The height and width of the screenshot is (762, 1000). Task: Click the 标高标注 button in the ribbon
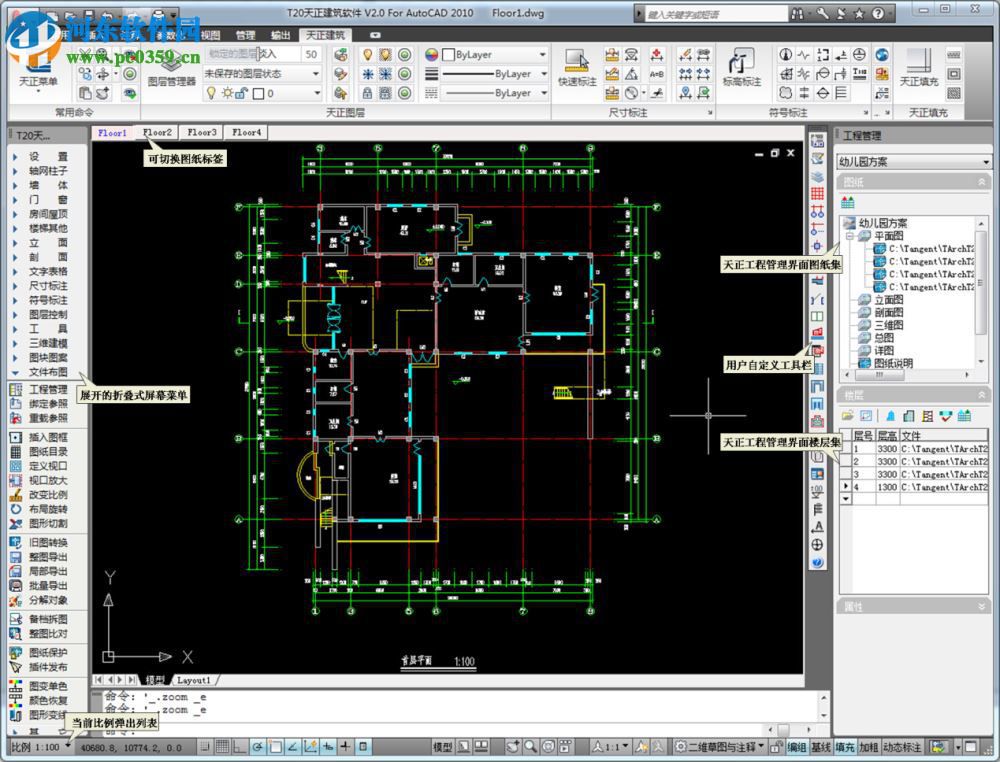click(x=742, y=71)
